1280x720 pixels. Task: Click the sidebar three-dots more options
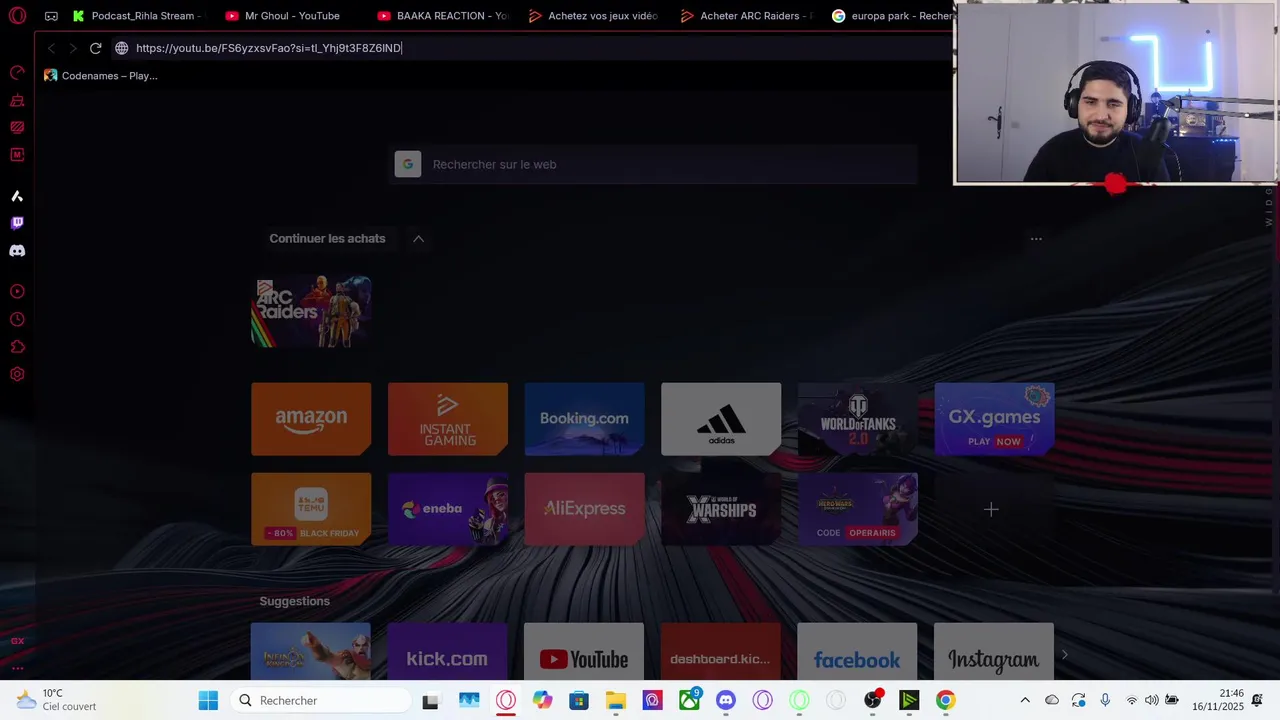(x=17, y=667)
